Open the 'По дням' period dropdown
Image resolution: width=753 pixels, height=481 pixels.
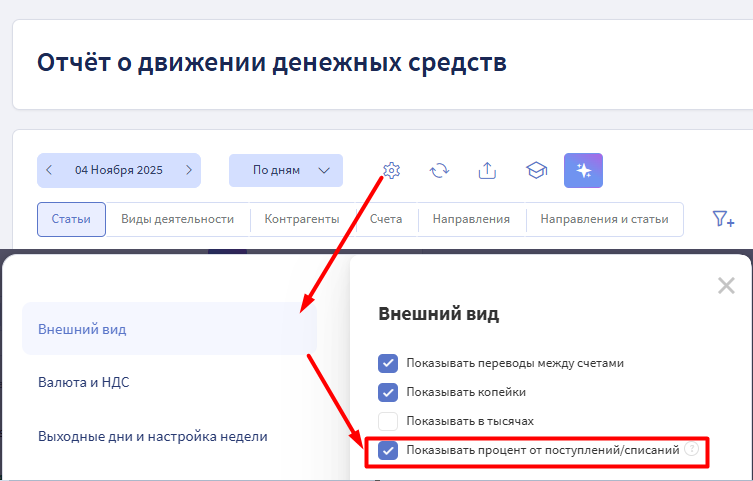click(x=286, y=170)
